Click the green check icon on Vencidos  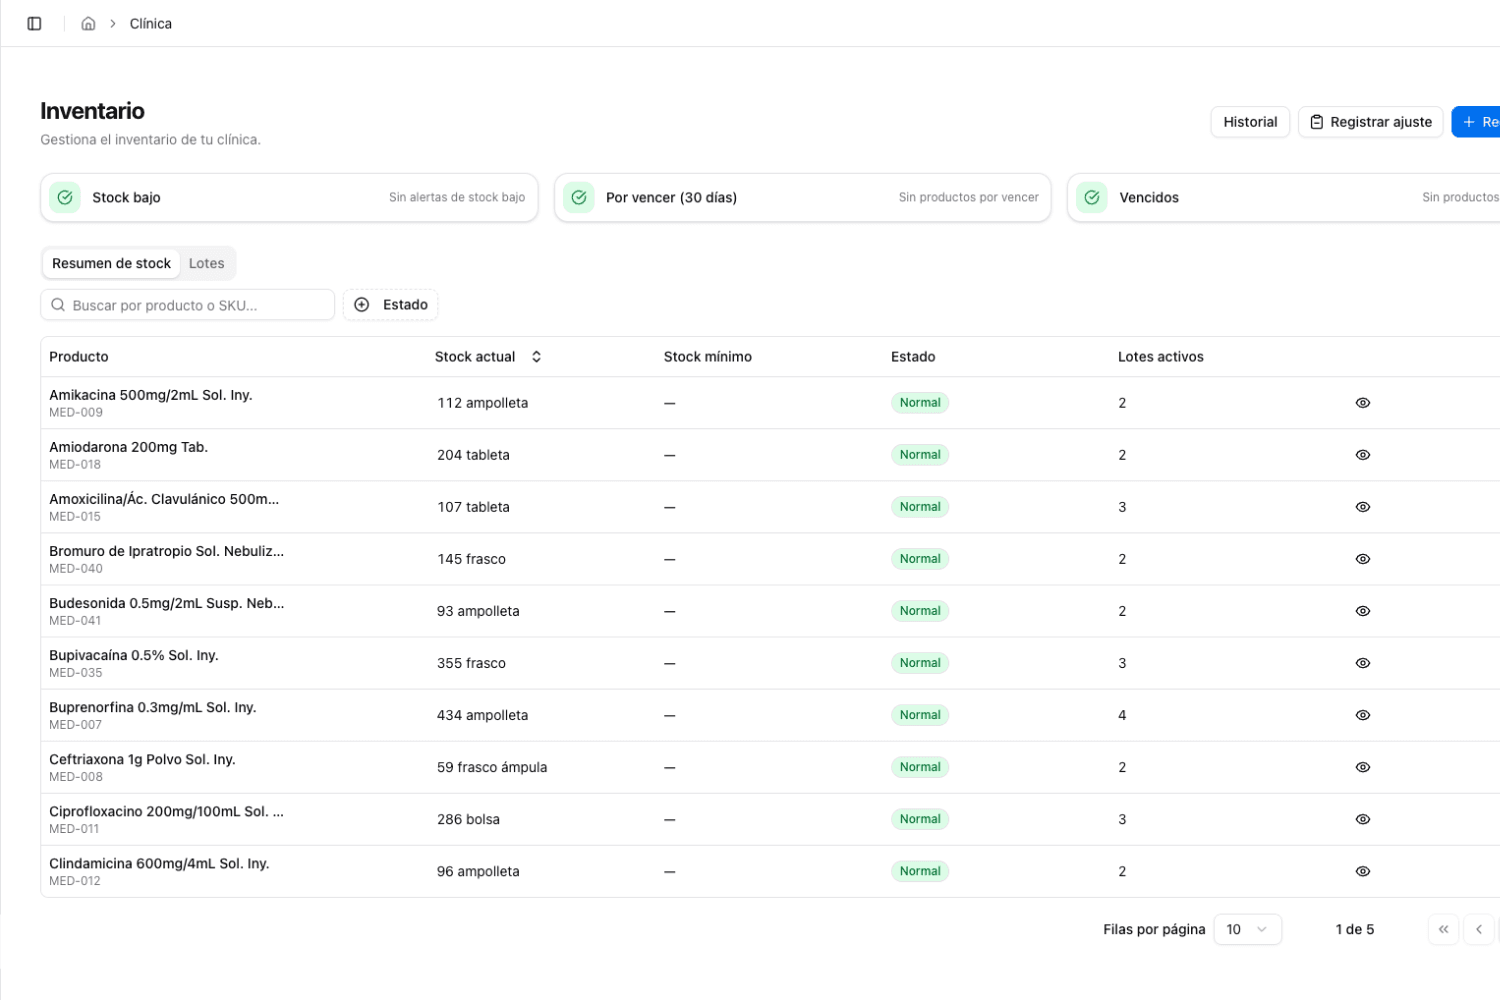[x=1091, y=197]
